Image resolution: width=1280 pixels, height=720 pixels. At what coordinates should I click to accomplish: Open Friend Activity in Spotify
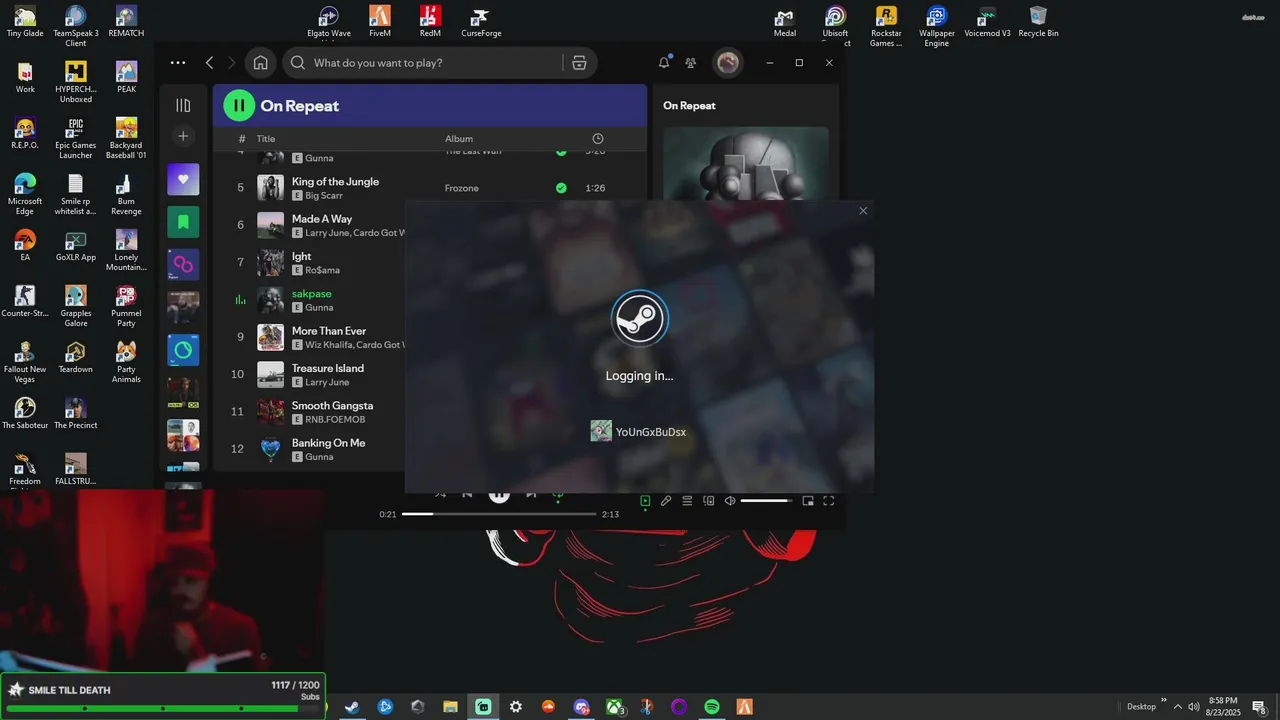click(690, 62)
